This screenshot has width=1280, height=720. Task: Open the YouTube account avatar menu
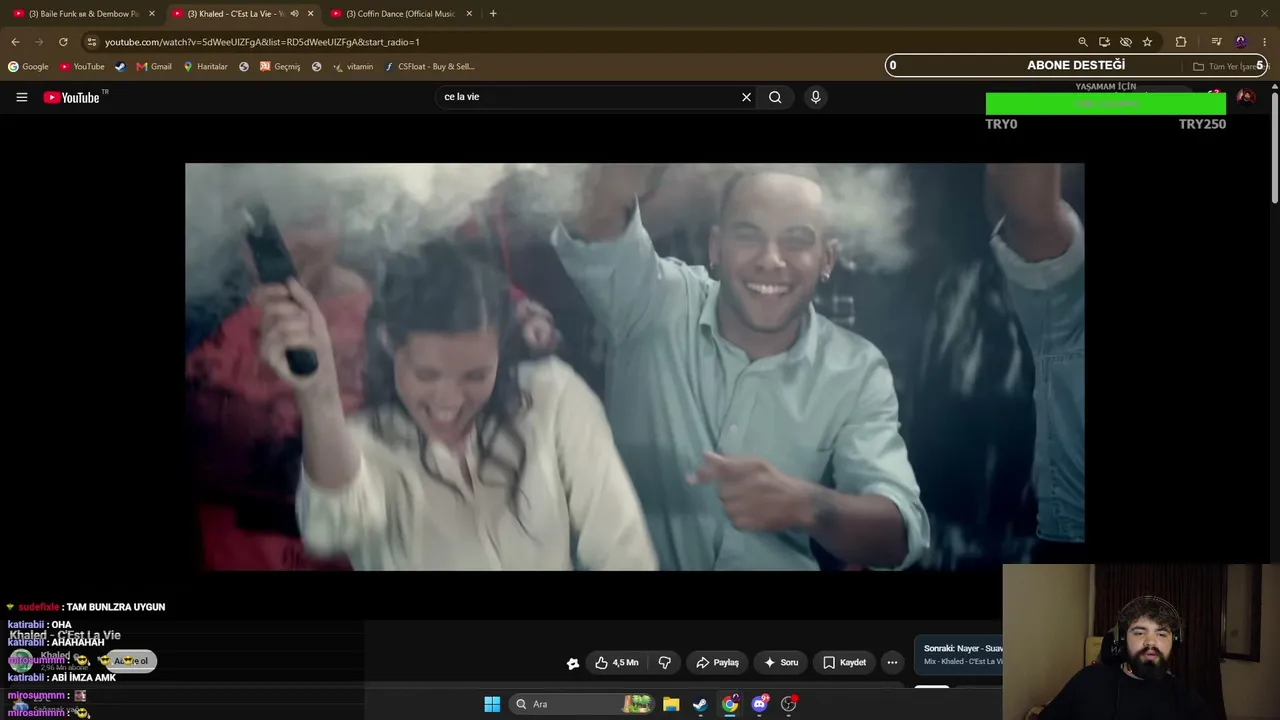click(1245, 97)
